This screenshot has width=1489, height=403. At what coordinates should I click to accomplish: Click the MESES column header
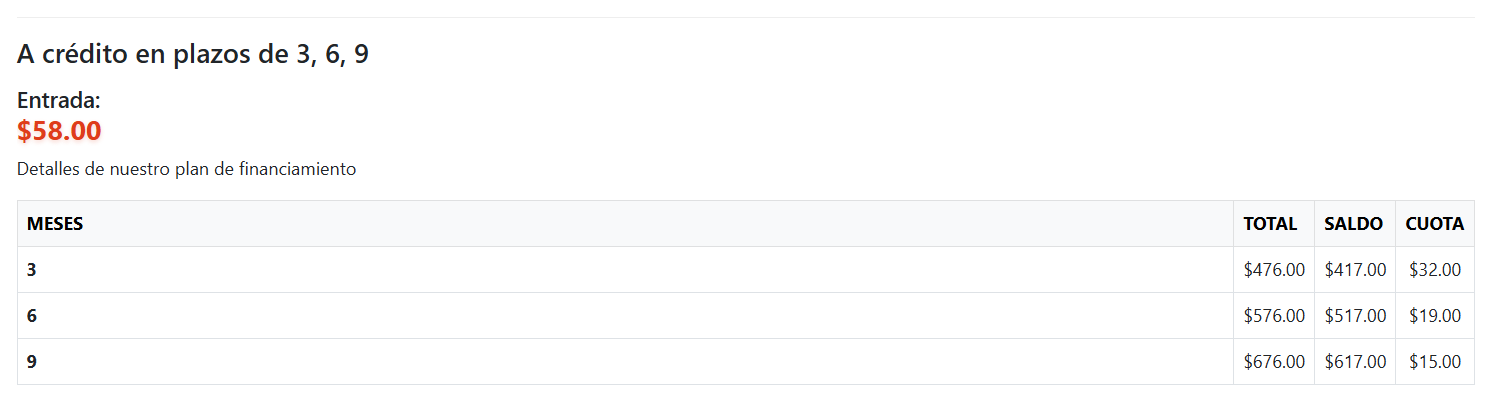55,224
